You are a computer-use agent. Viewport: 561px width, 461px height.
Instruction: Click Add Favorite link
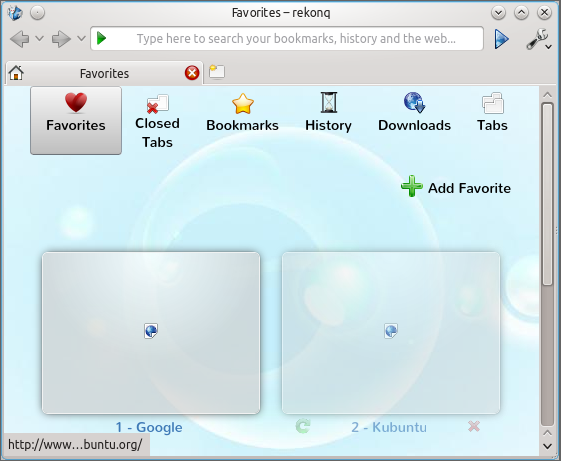pyautogui.click(x=456, y=187)
